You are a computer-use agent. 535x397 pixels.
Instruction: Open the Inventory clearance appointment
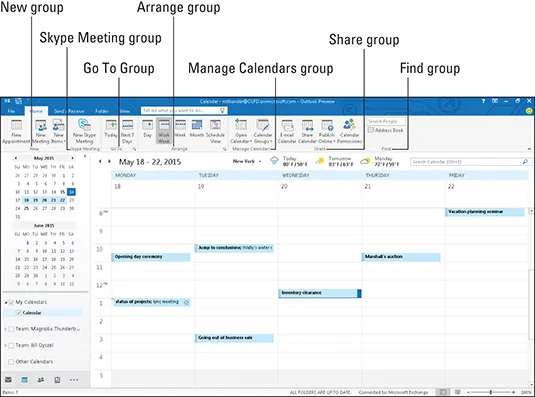click(320, 293)
